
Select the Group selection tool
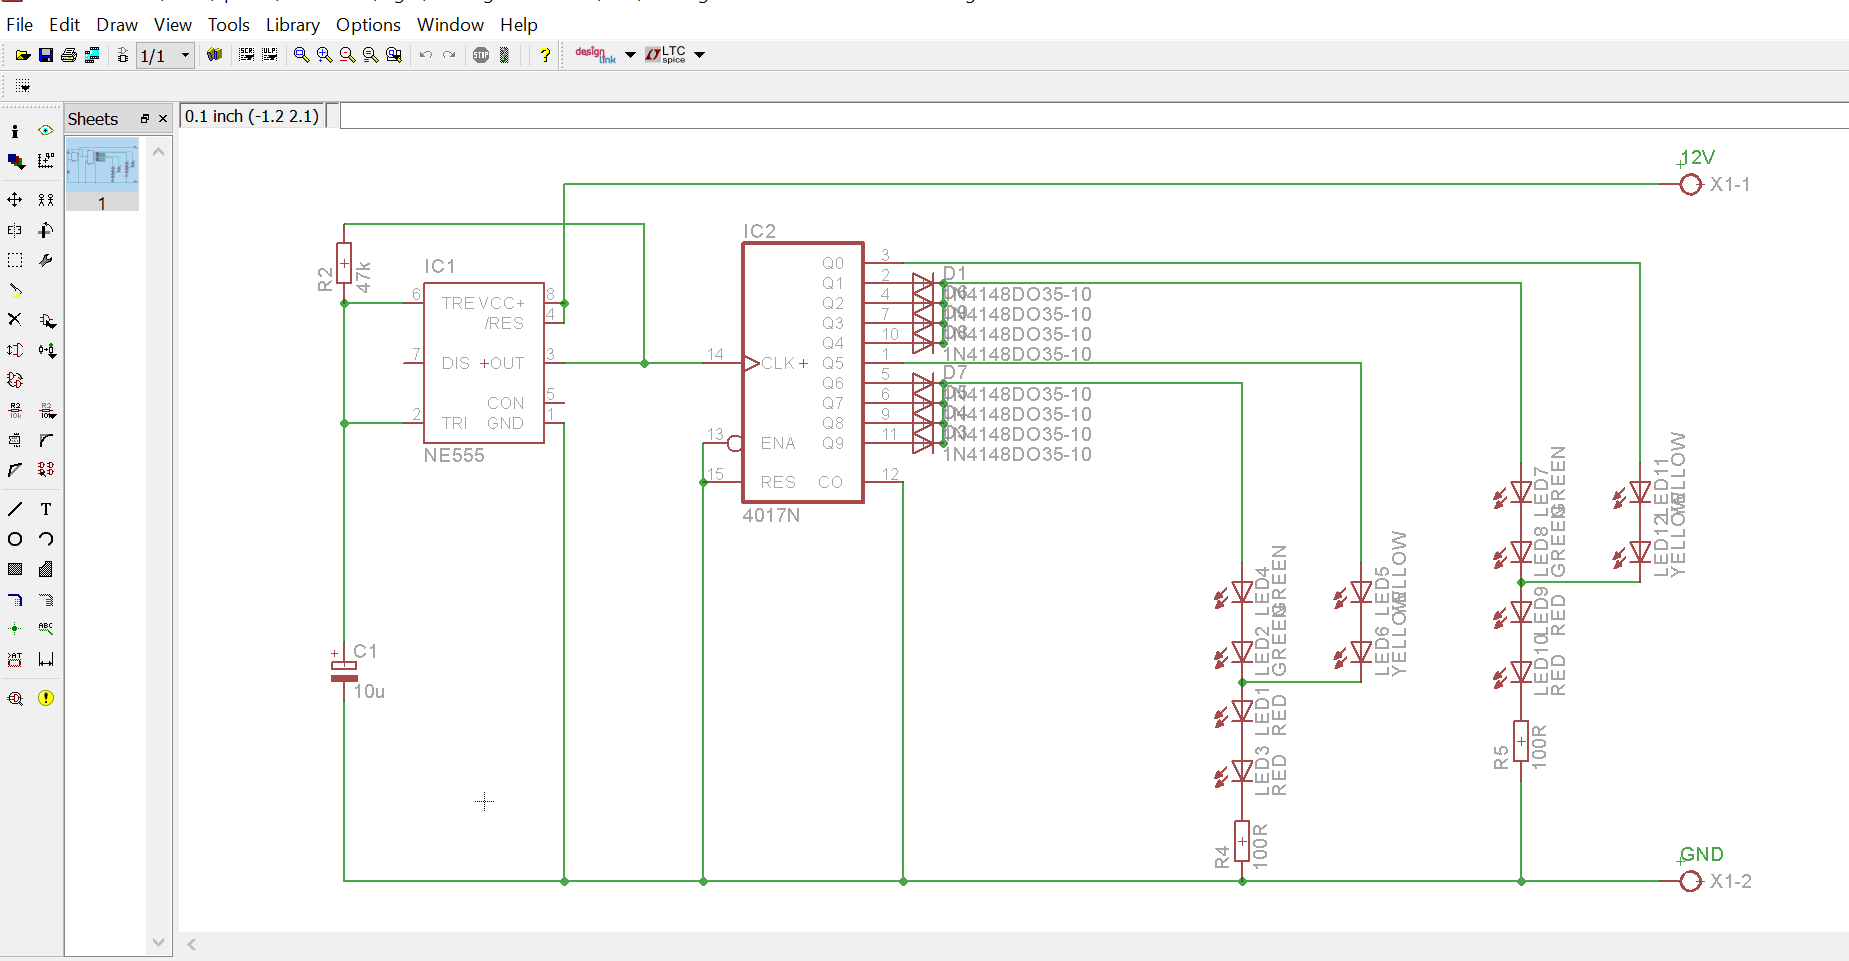click(x=15, y=260)
